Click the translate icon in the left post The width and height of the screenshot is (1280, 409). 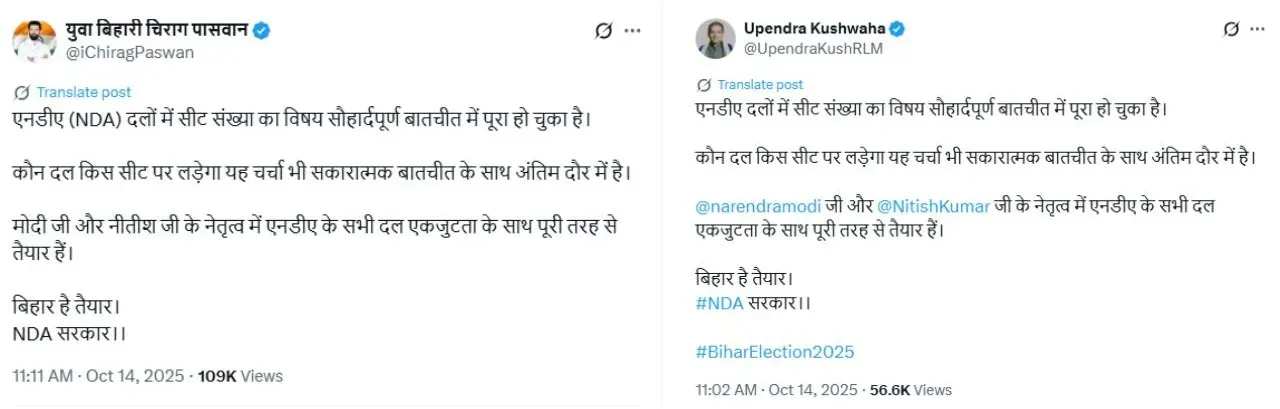(x=21, y=92)
